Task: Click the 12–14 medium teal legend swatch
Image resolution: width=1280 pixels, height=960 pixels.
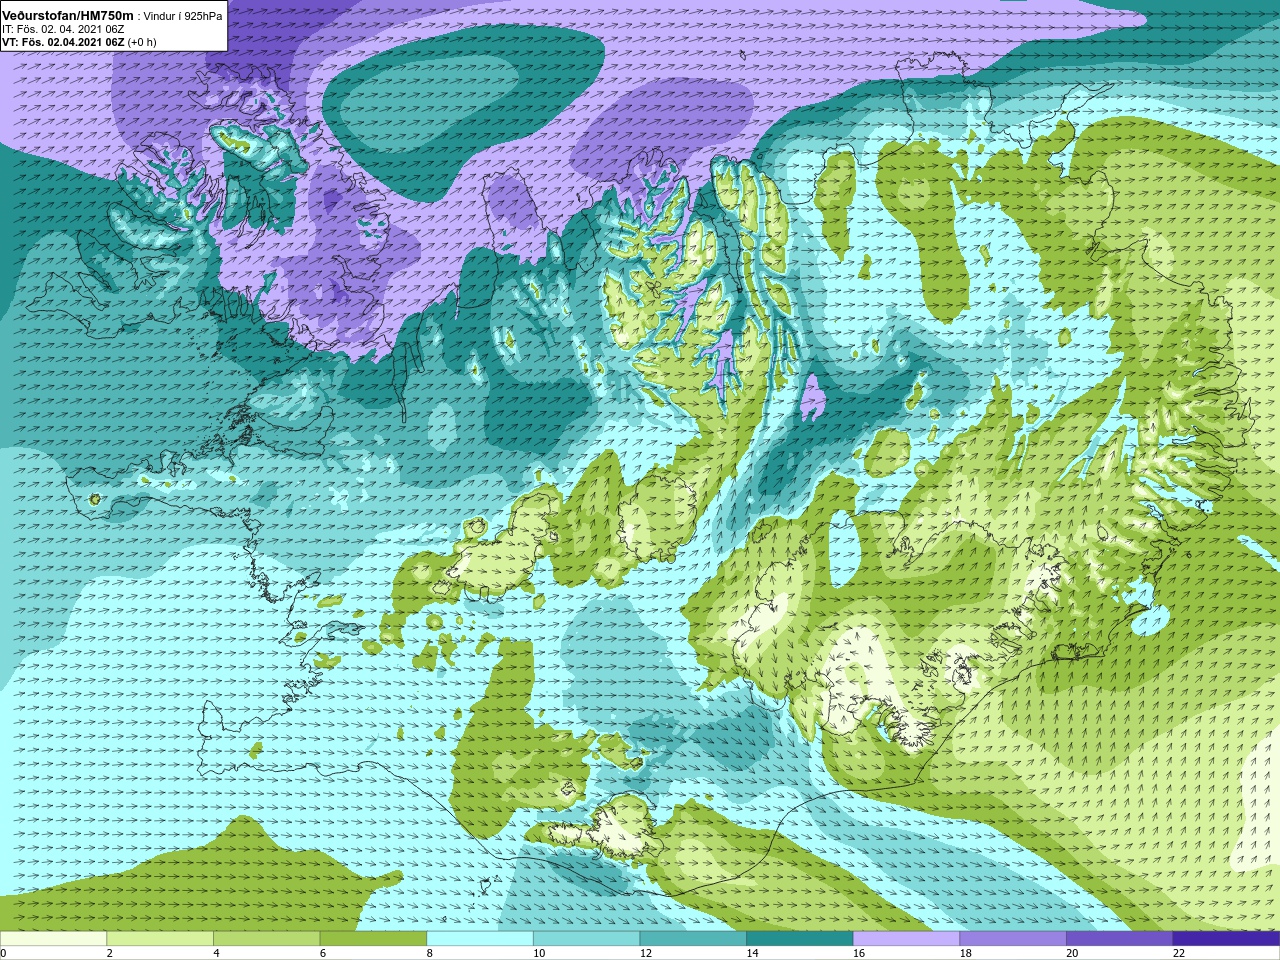Action: click(x=693, y=939)
